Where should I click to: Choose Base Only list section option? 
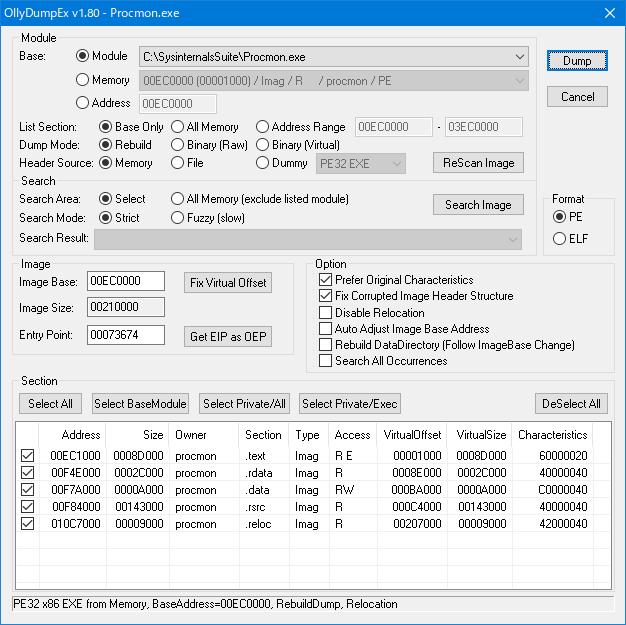click(105, 127)
